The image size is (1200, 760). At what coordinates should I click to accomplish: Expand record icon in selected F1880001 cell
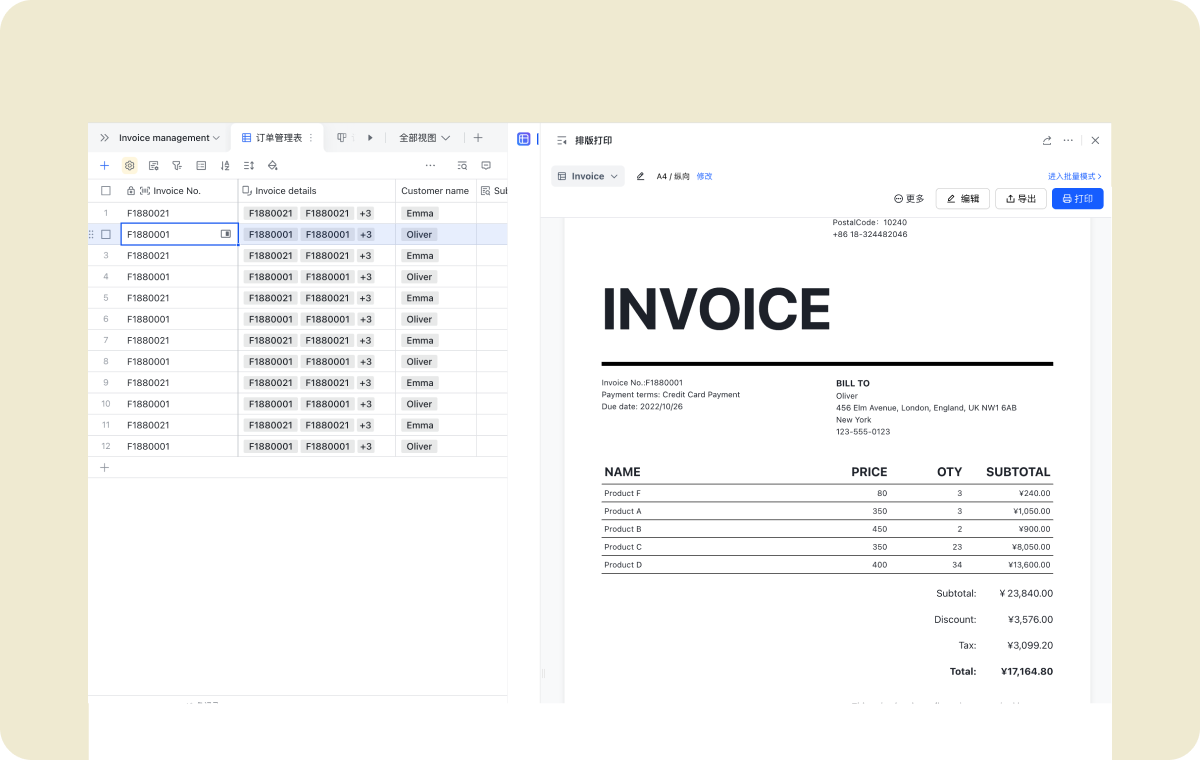[226, 234]
